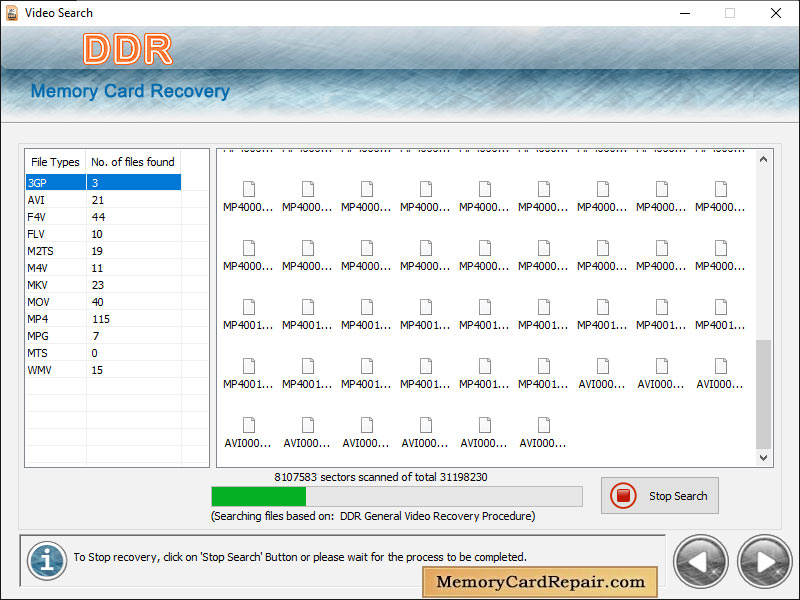The height and width of the screenshot is (600, 800).
Task: Click the sectors scanned status text
Action: (381, 477)
